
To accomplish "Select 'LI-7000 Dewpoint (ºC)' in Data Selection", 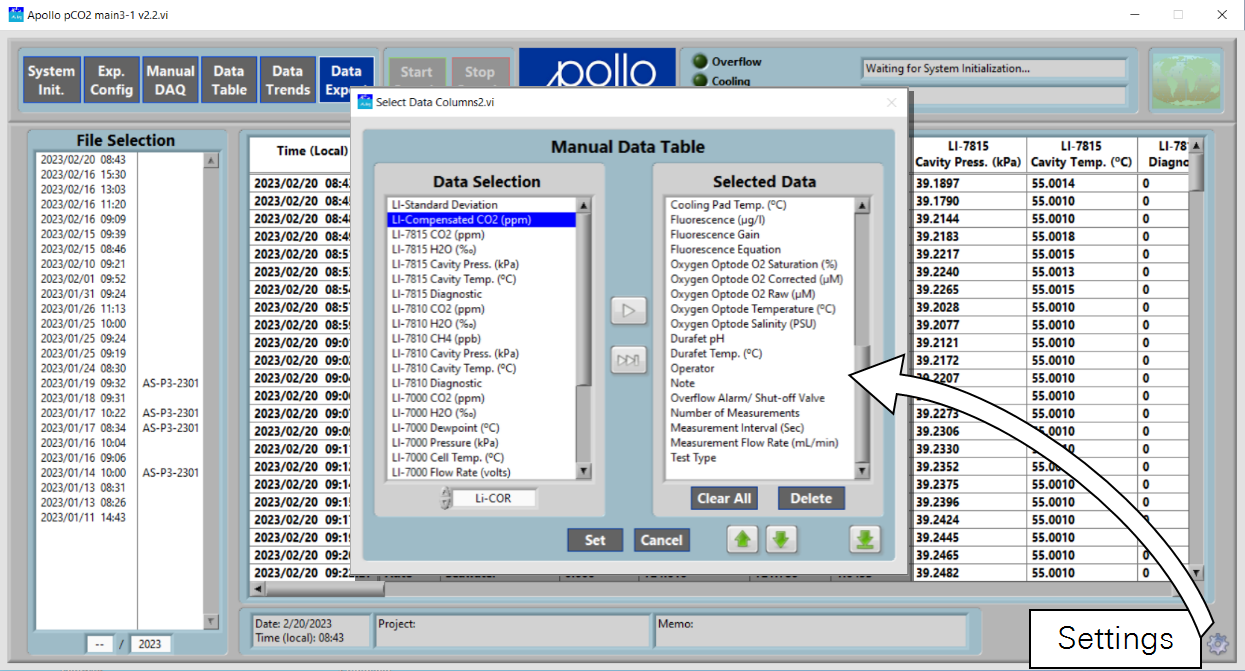I will (482, 428).
